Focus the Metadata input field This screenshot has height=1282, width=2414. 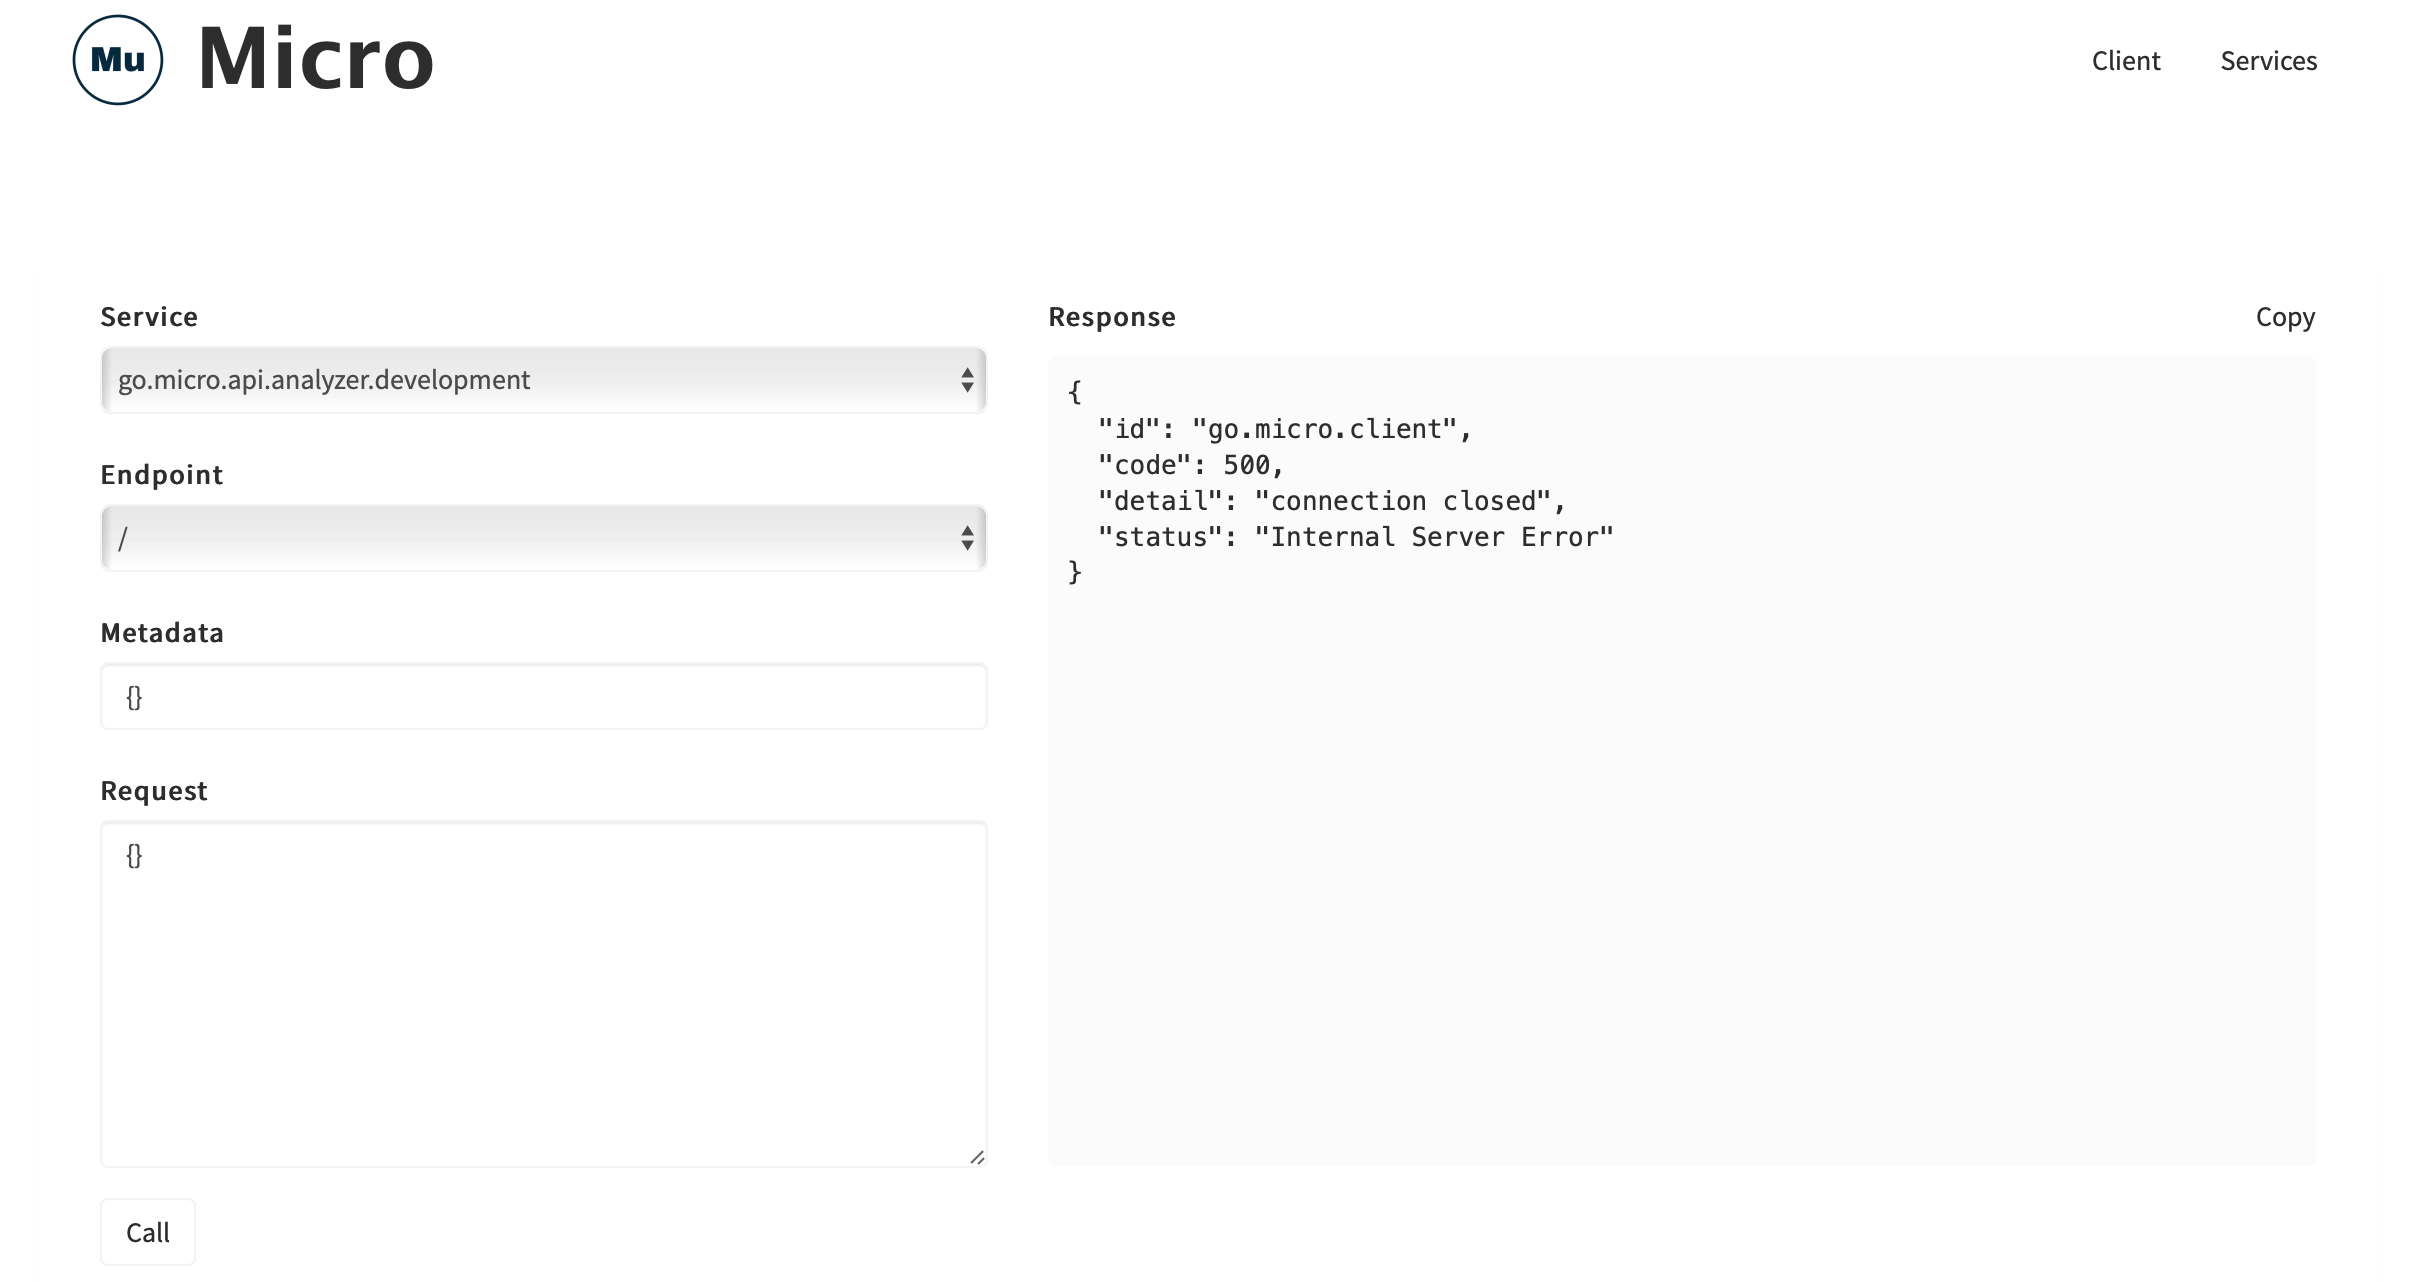[543, 696]
